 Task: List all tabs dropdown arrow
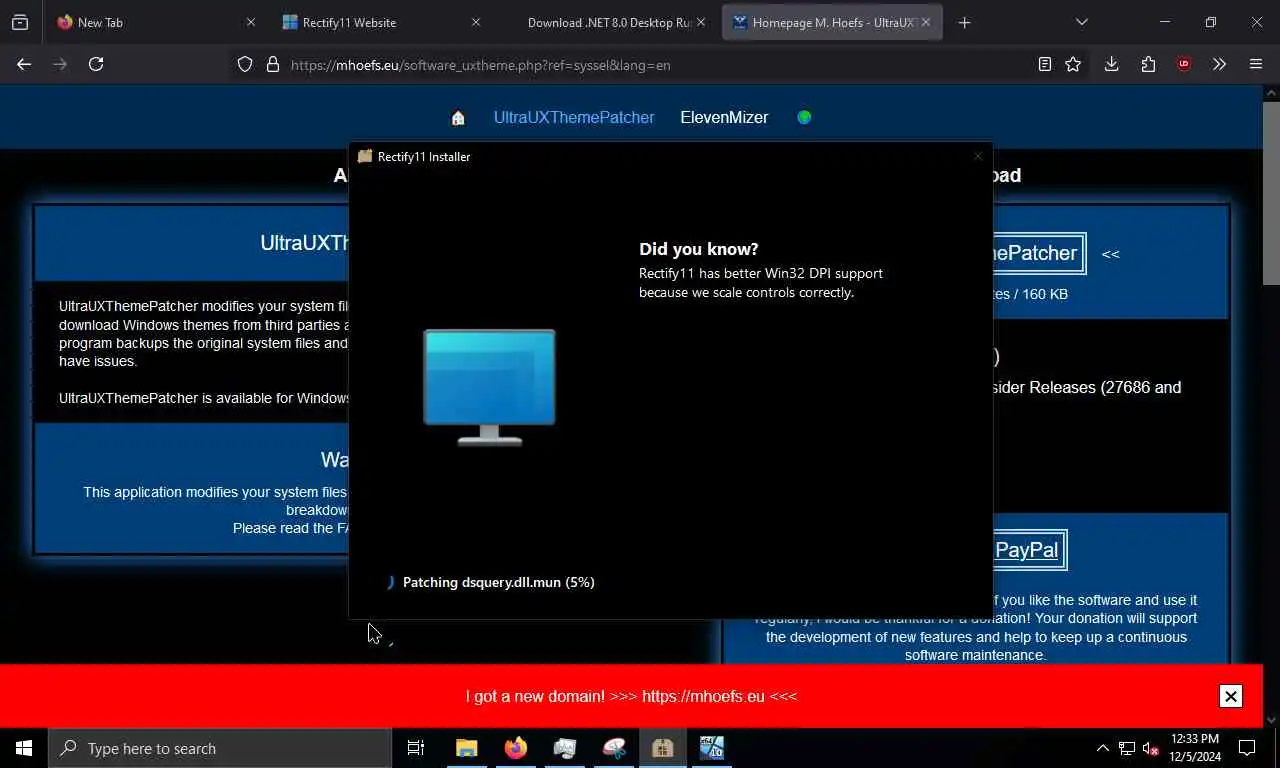[x=1081, y=22]
